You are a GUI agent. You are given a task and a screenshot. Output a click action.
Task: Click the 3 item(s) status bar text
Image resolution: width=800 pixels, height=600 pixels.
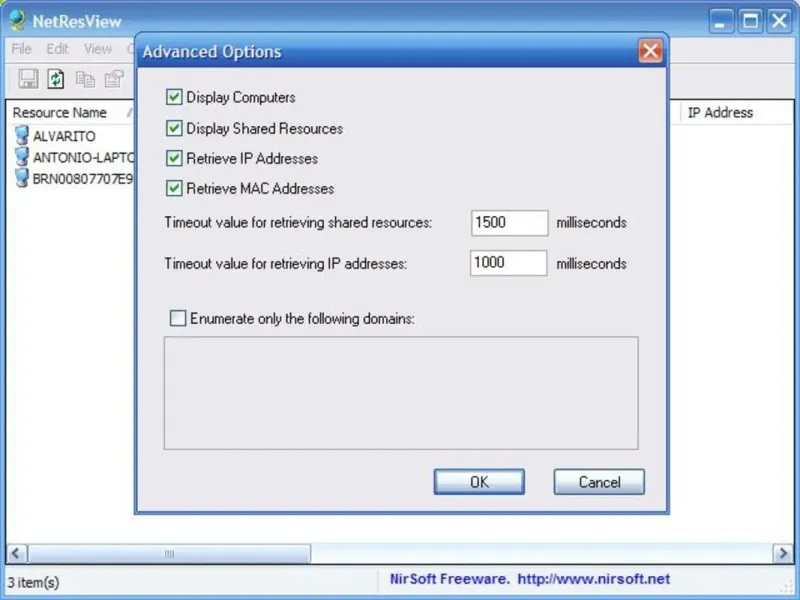[34, 582]
